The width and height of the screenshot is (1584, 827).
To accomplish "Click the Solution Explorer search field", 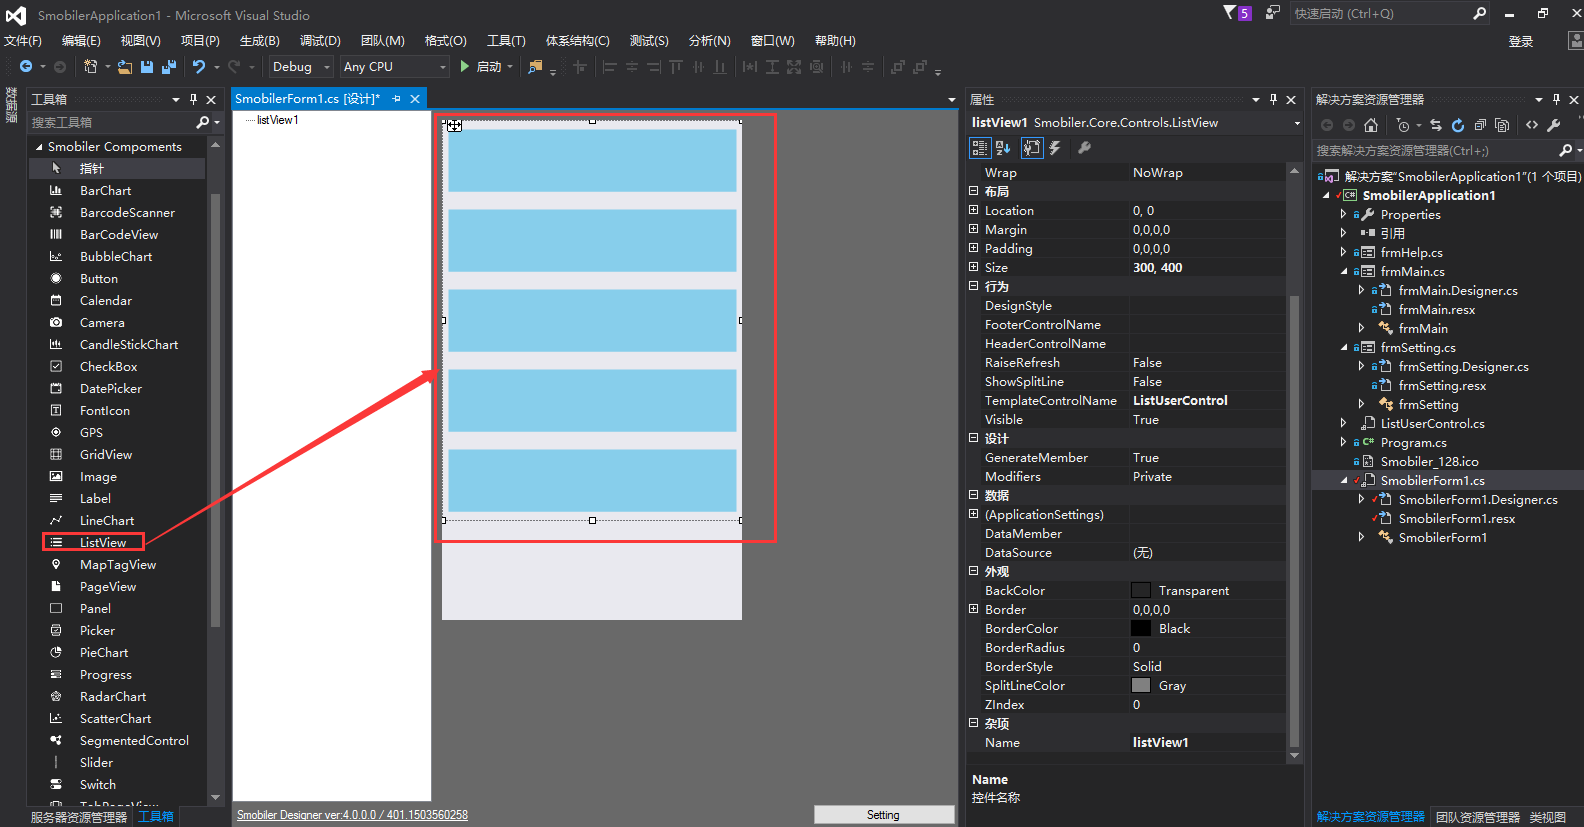I will [1435, 150].
